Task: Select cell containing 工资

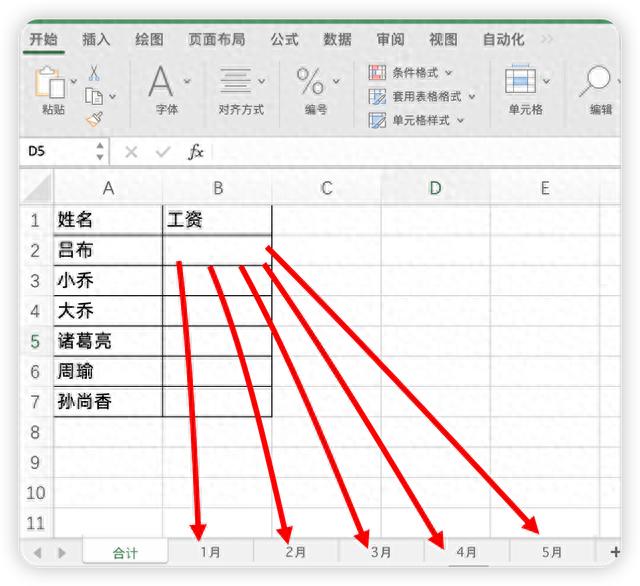Action: (217, 220)
